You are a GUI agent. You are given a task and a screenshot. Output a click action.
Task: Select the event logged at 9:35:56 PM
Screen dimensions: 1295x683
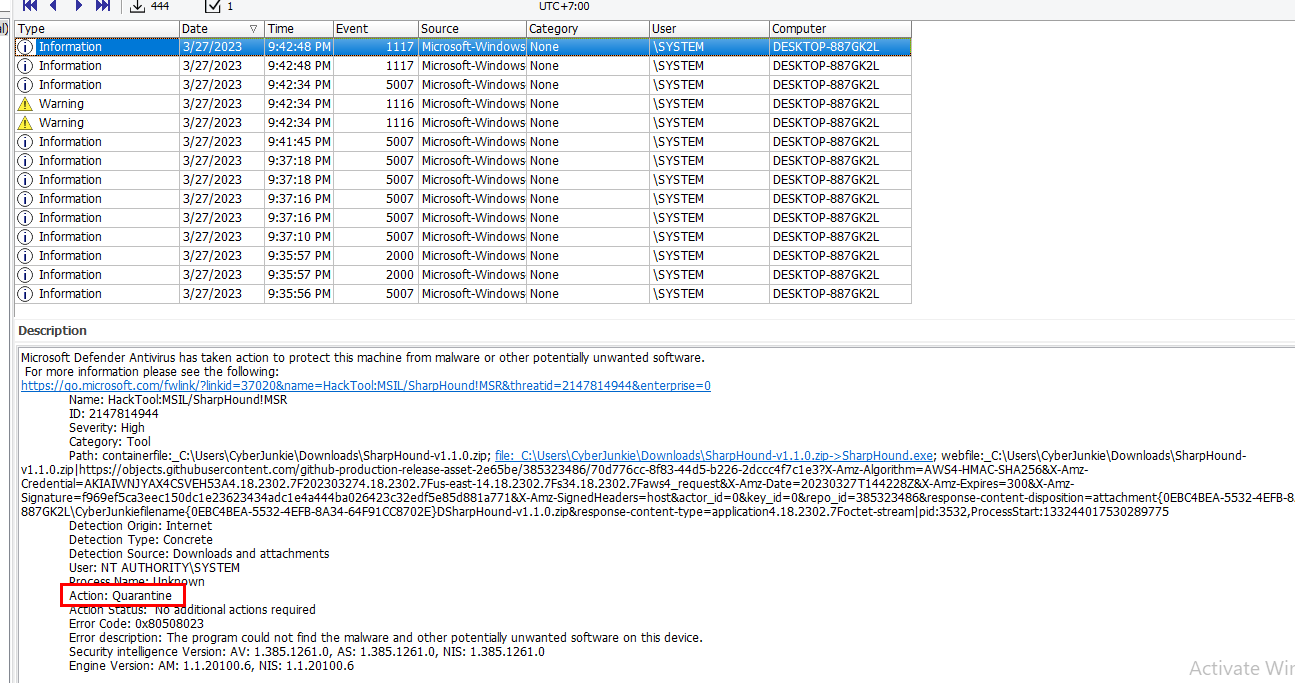(463, 294)
